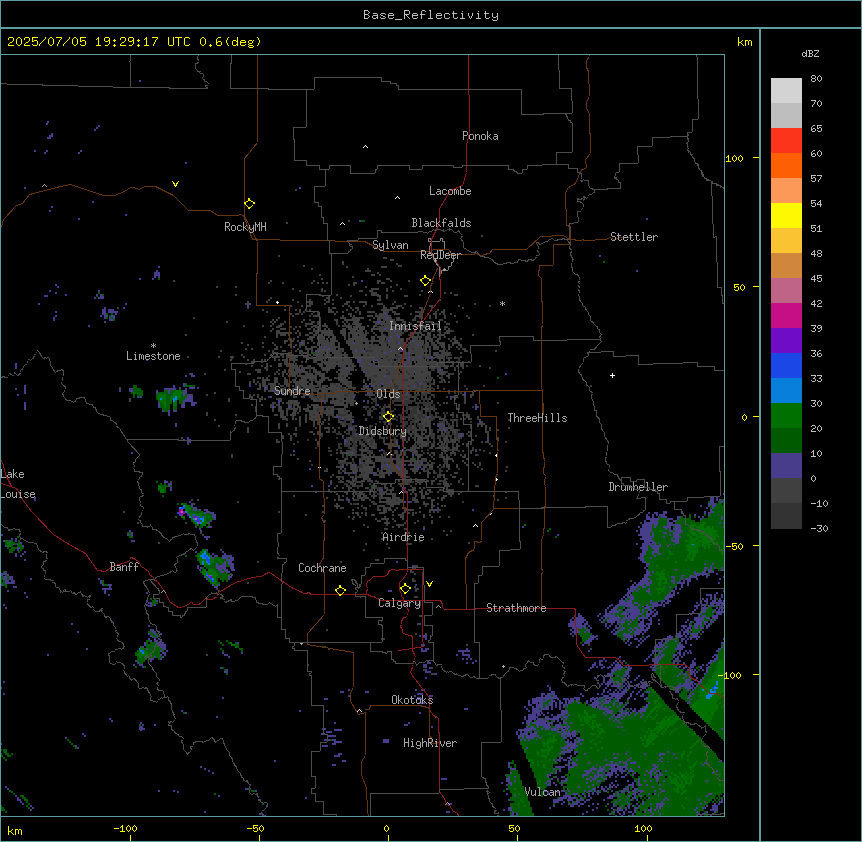862x842 pixels.
Task: Select the magenta 39-42 dBZ swatch
Action: [786, 315]
